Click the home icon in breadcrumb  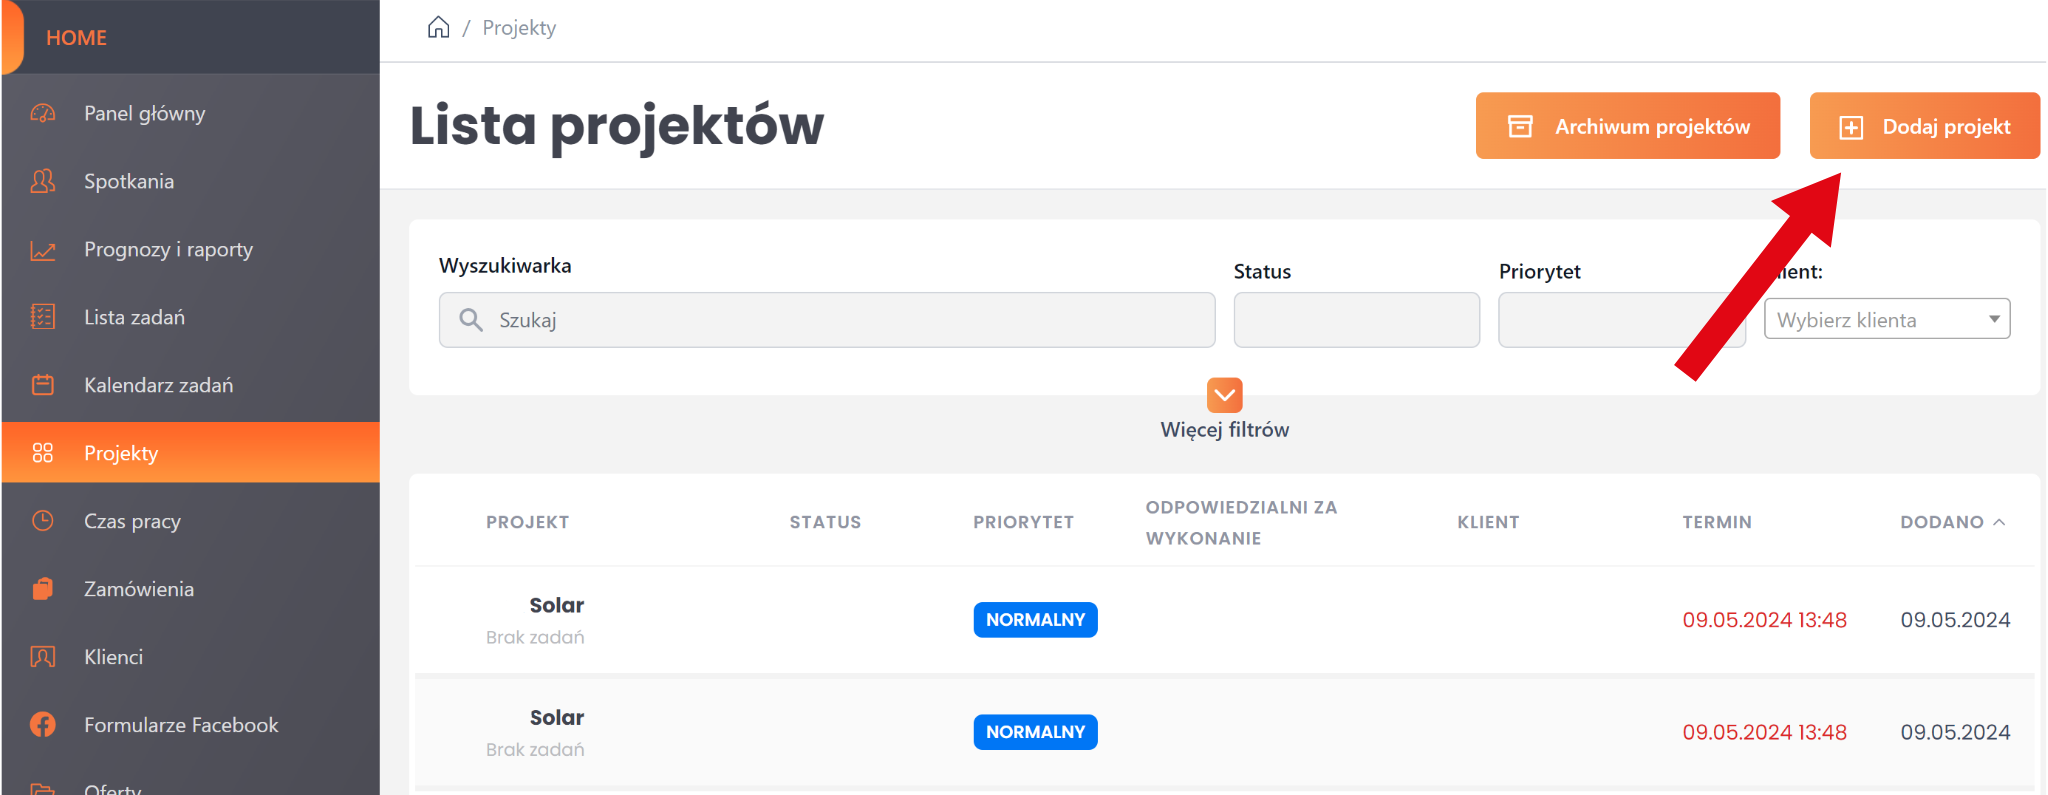(x=438, y=28)
